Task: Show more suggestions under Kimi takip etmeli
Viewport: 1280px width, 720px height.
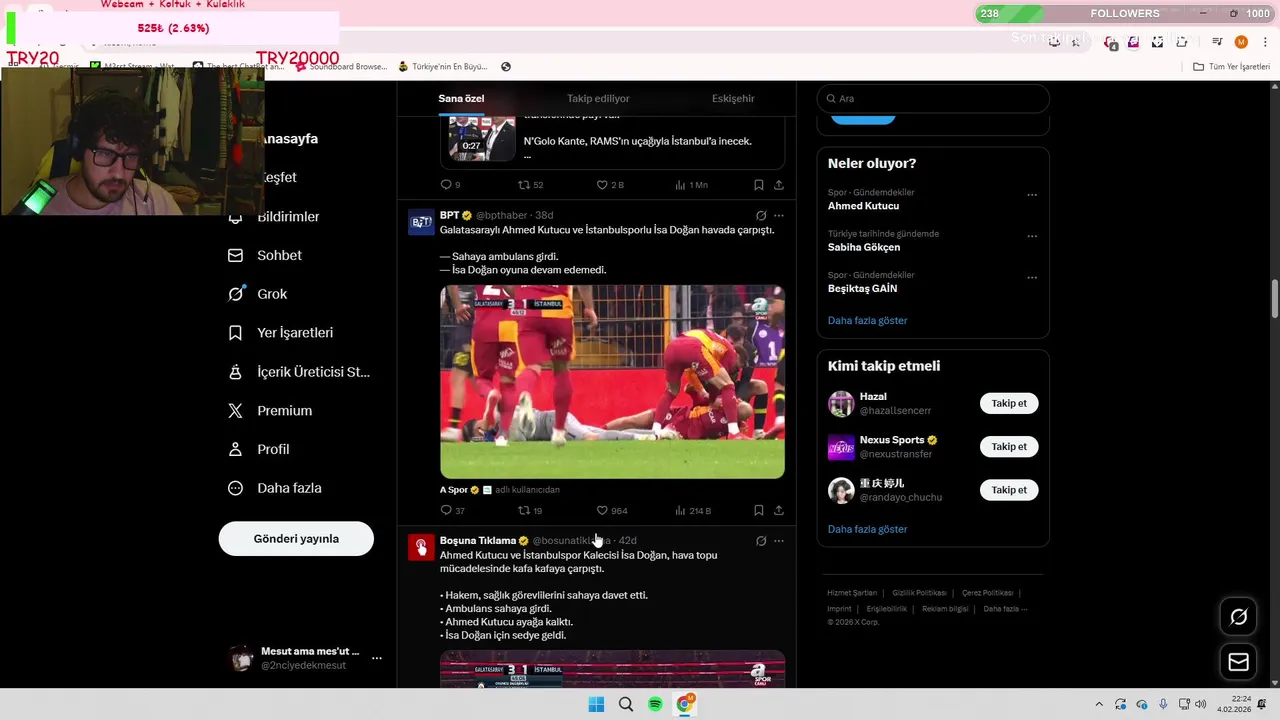Action: pyautogui.click(x=867, y=529)
